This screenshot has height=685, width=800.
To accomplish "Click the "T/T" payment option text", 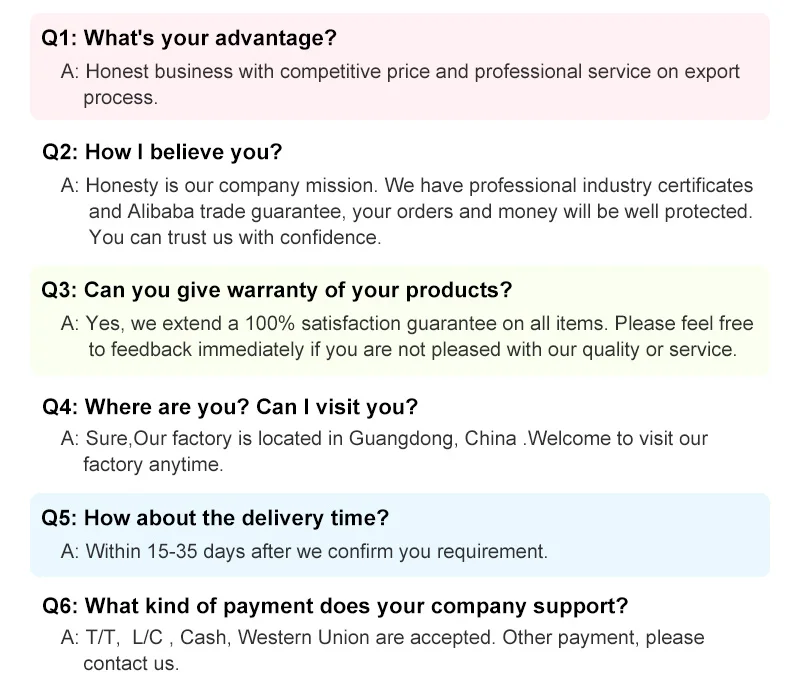I will (x=103, y=638).
